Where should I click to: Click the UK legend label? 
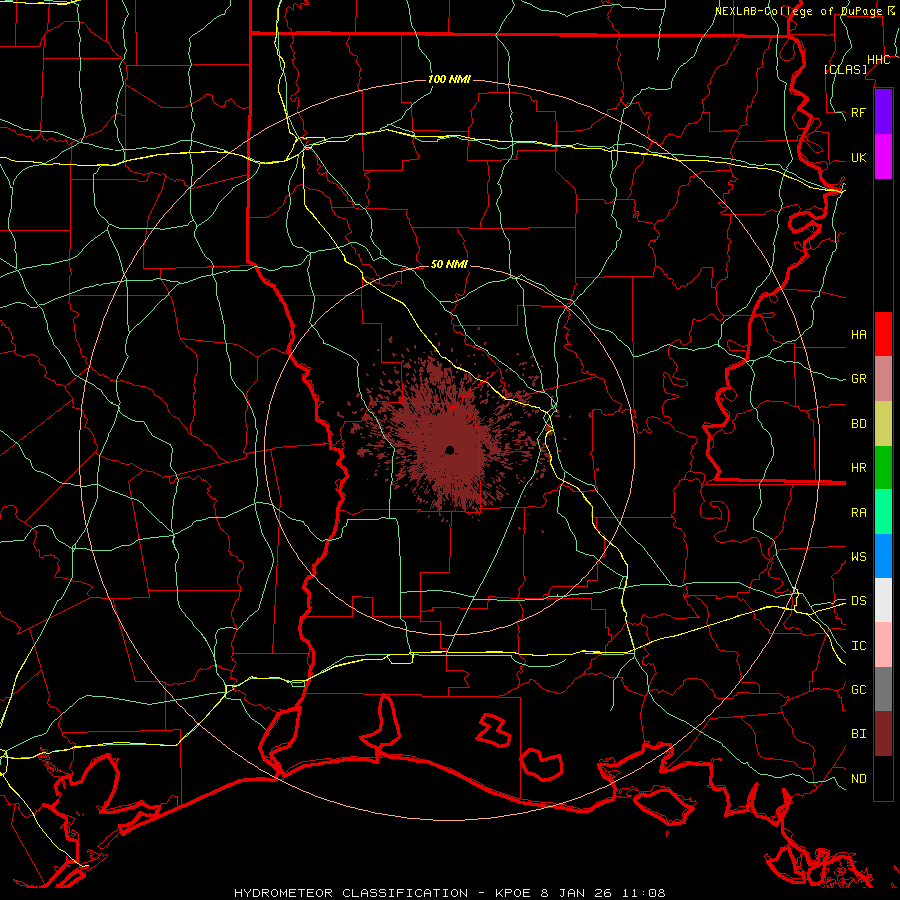tap(858, 157)
